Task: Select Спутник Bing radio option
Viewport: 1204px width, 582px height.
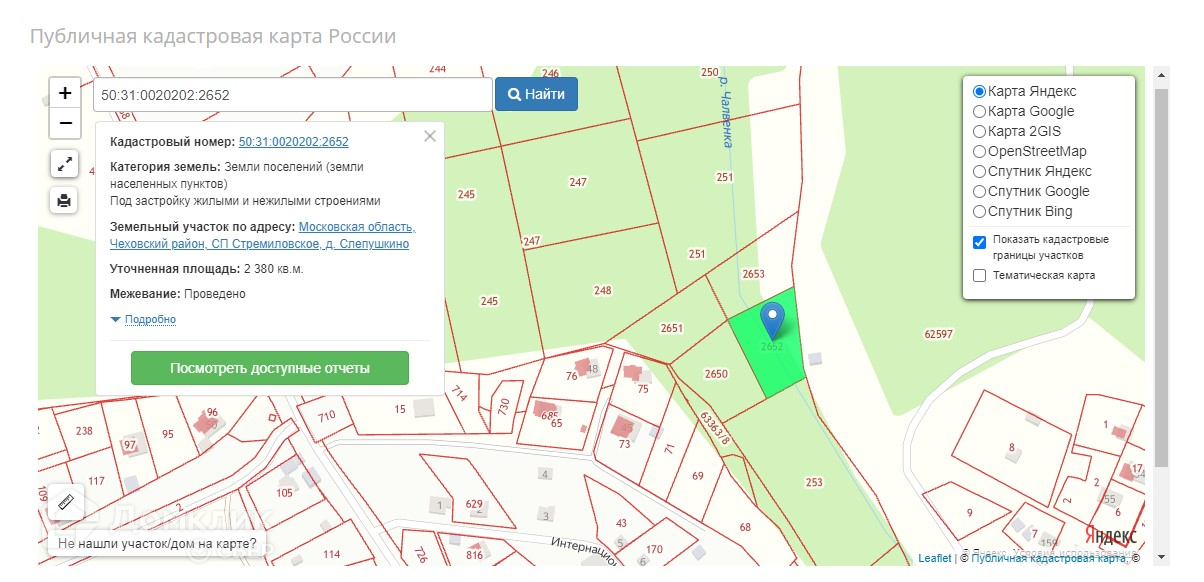Action: (979, 211)
